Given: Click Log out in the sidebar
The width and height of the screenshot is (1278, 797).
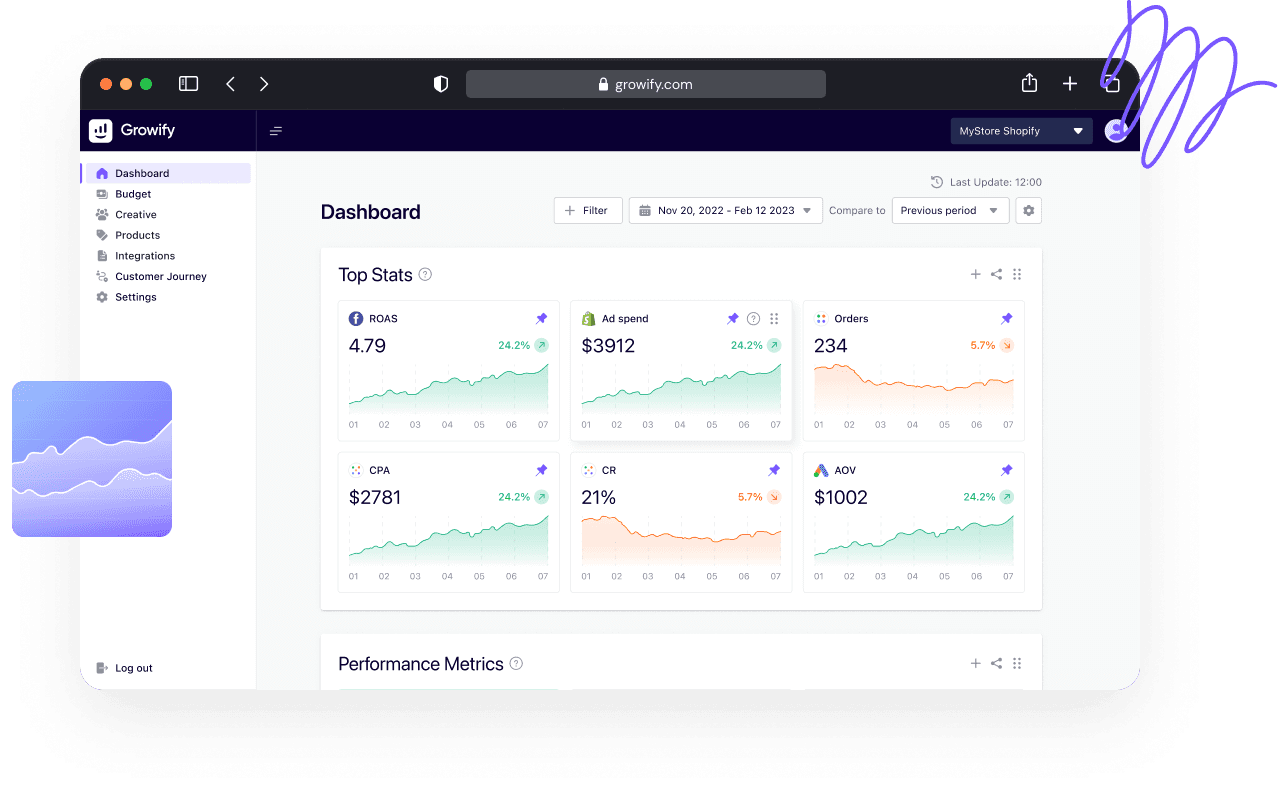Looking at the screenshot, I should point(133,668).
